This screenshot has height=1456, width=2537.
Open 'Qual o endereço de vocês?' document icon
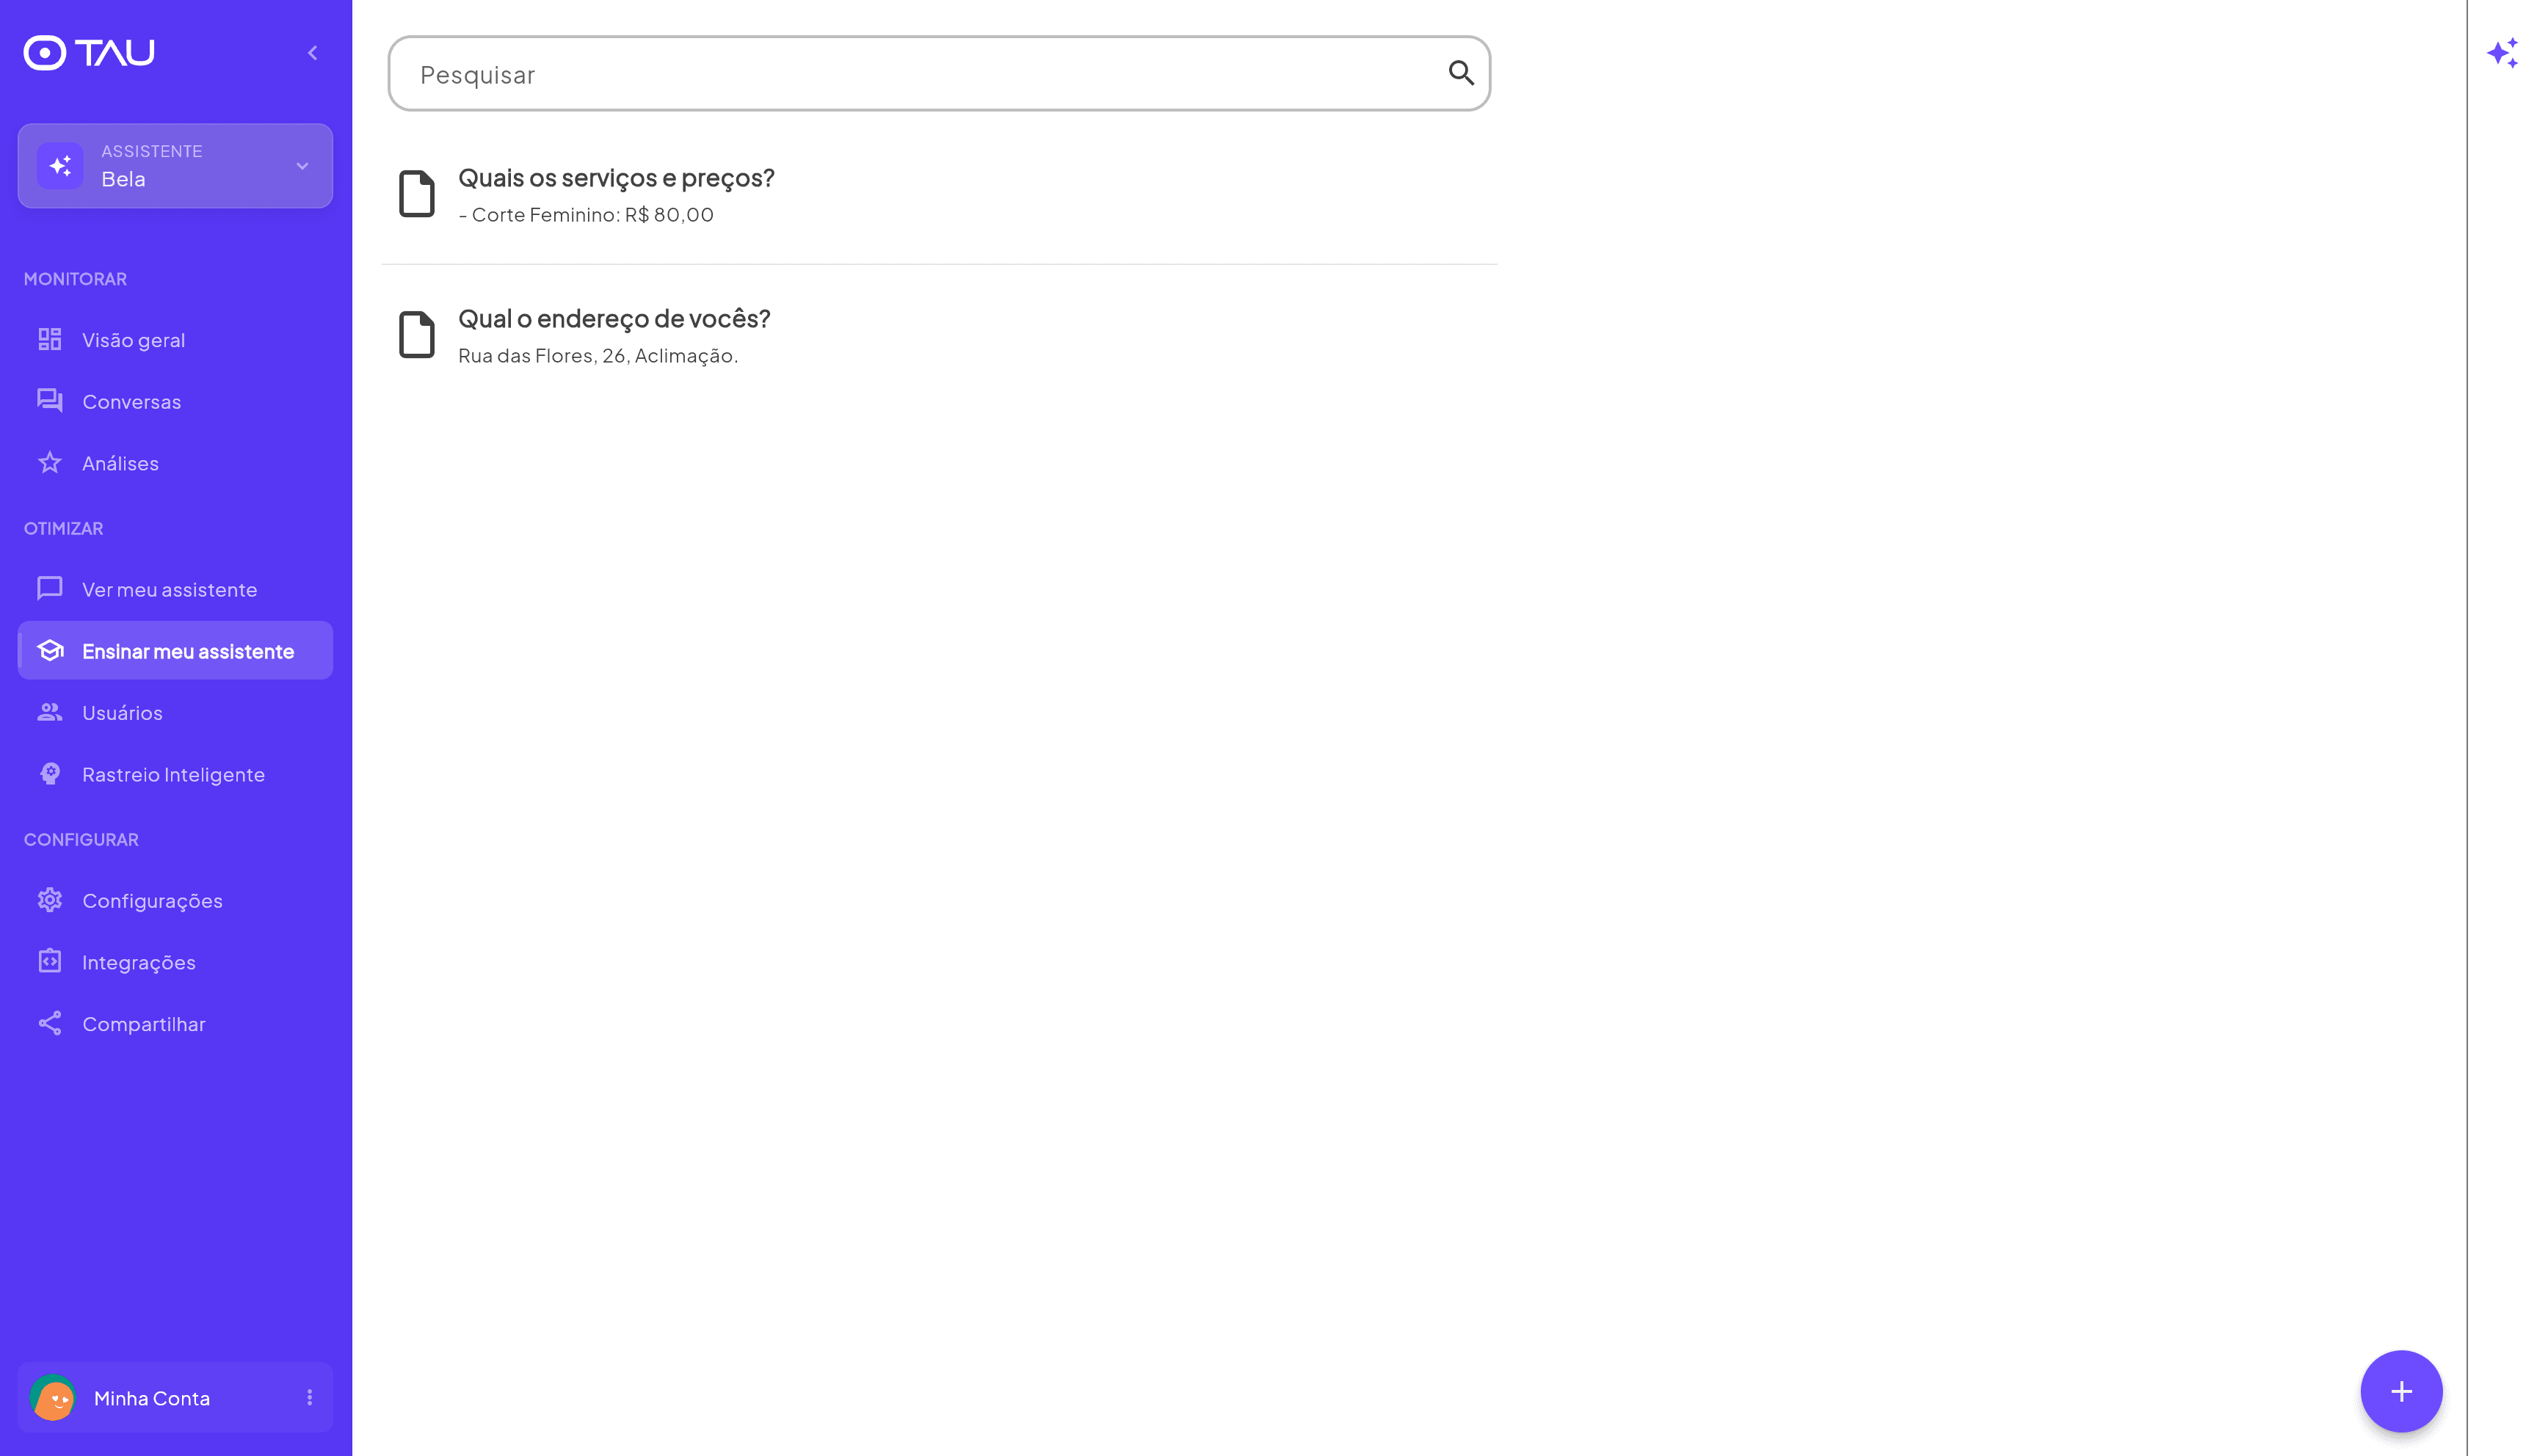416,334
